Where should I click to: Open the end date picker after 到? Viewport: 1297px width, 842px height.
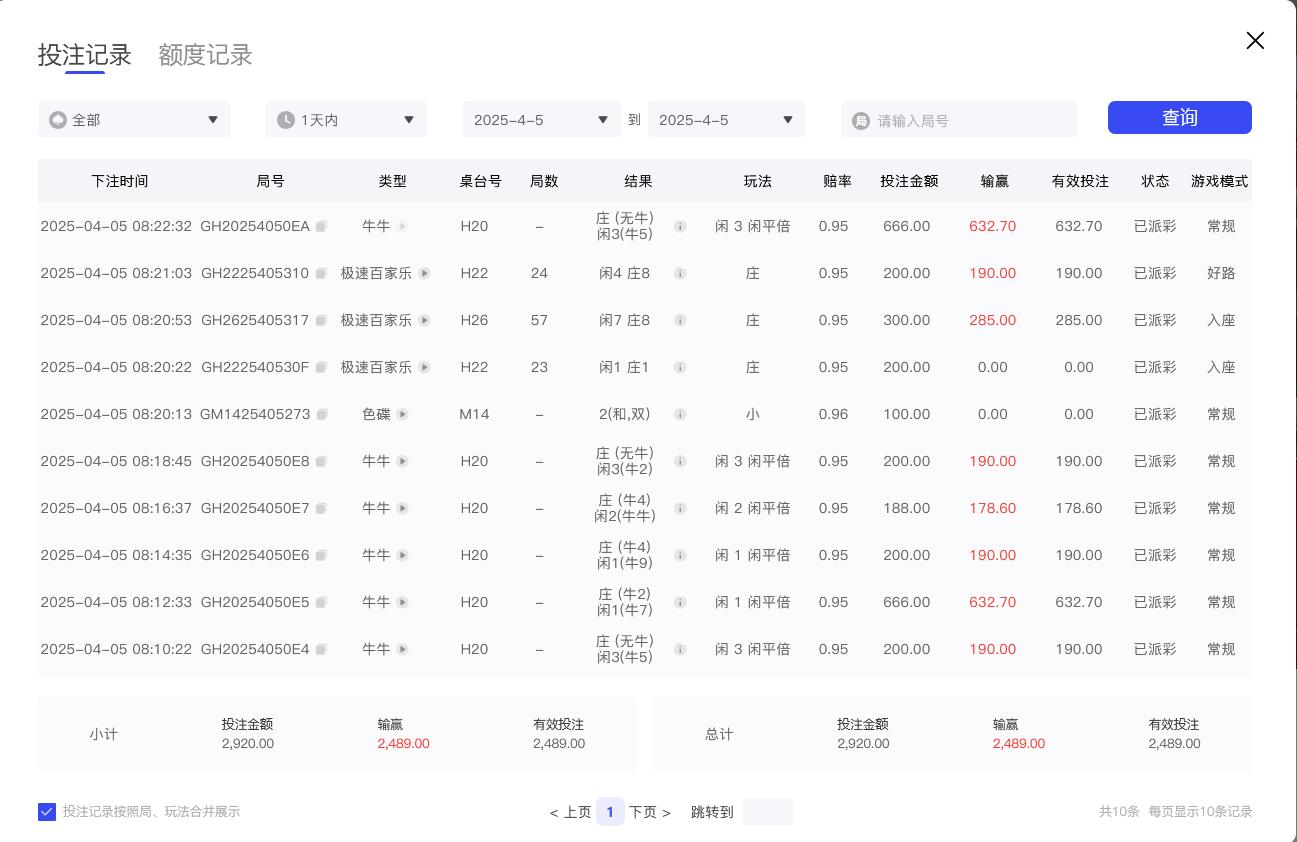(726, 120)
